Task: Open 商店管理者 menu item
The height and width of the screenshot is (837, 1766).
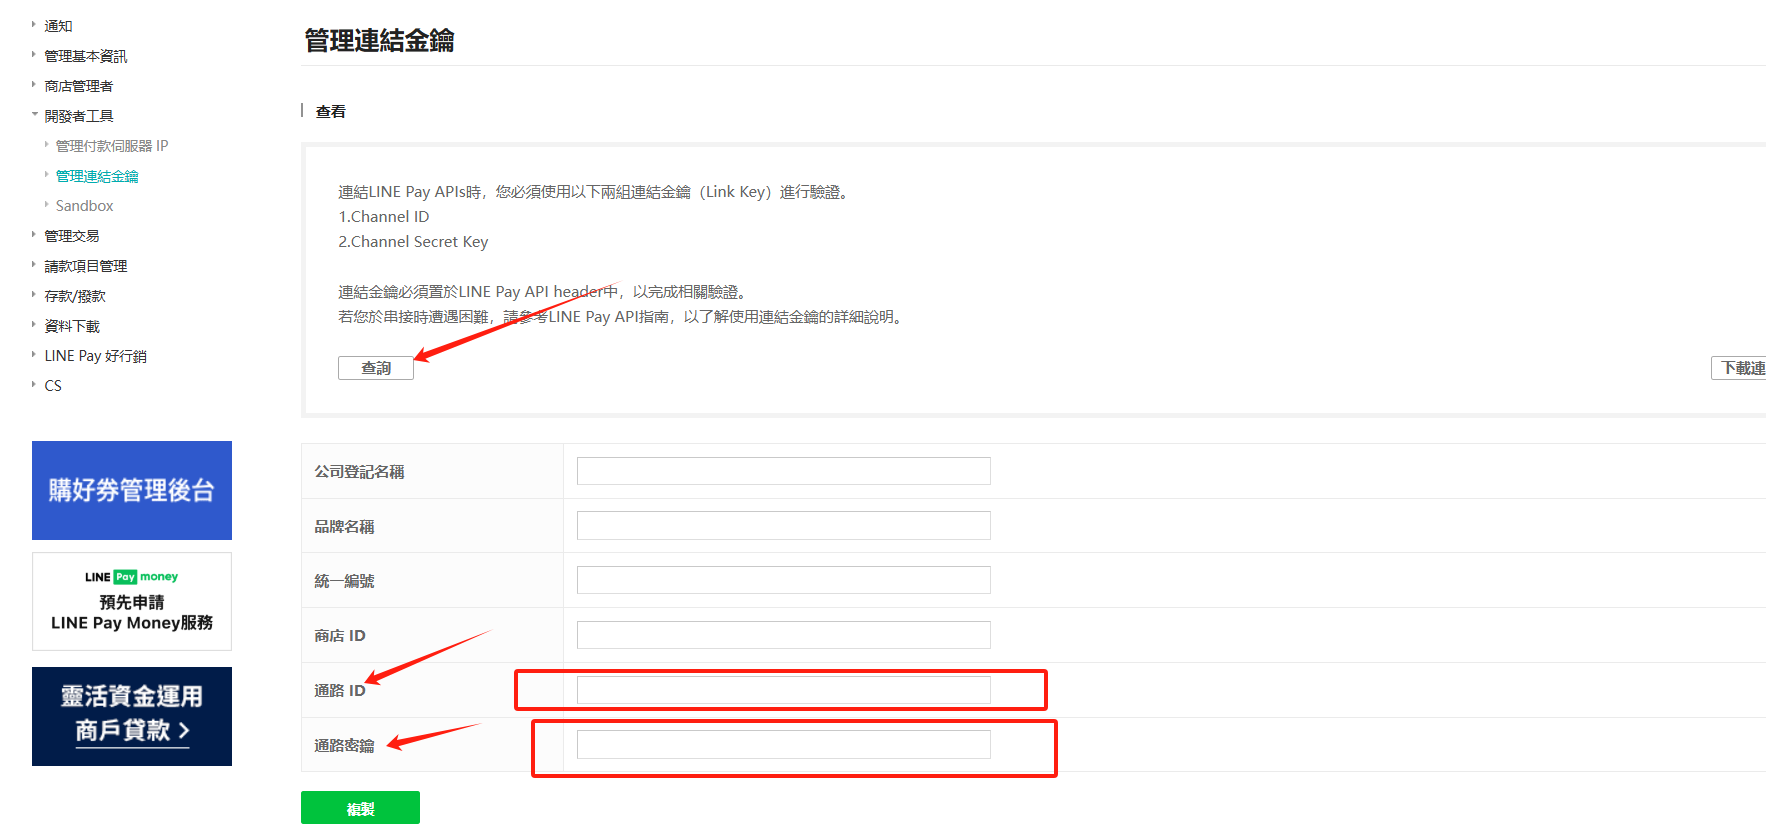Action: (x=79, y=86)
